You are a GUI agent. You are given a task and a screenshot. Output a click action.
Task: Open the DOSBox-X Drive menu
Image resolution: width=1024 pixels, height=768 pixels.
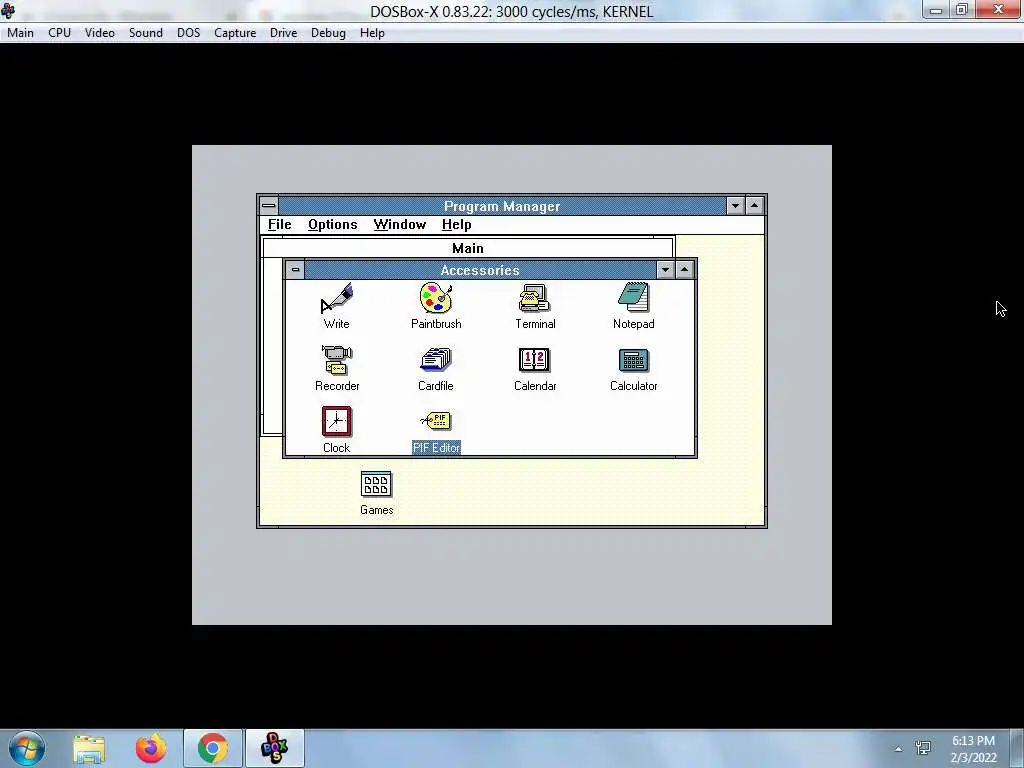coord(283,33)
